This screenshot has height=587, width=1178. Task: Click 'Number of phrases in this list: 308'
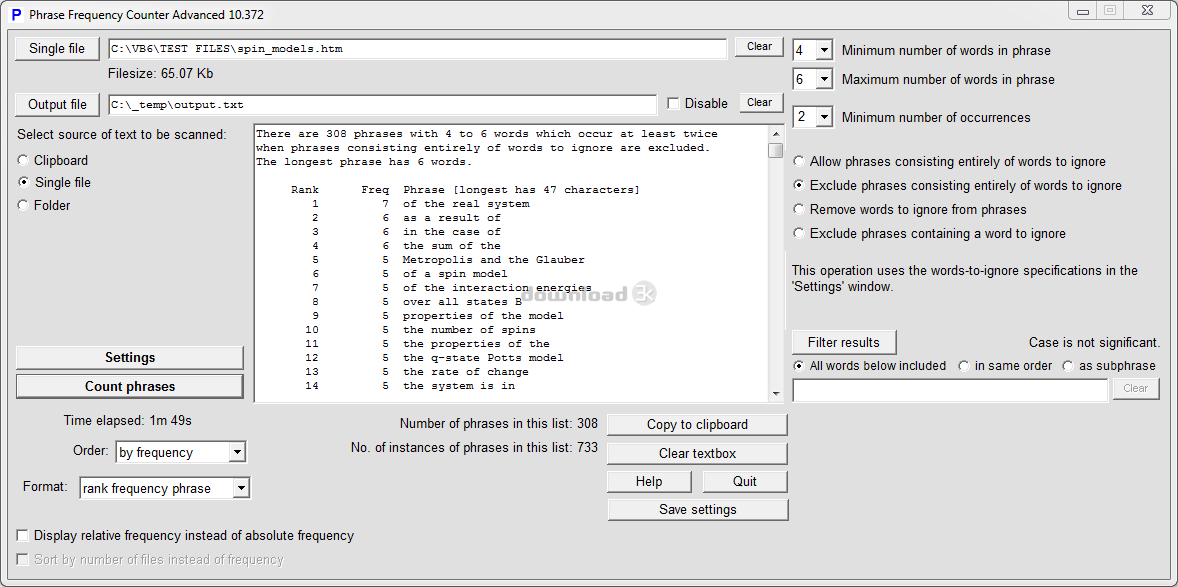[499, 424]
